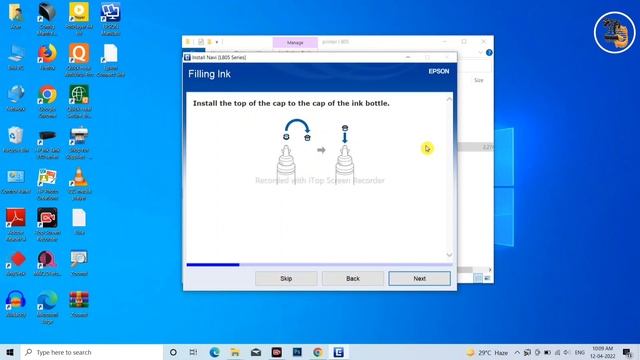Open File Explorer help question-mark icon

click(489, 52)
